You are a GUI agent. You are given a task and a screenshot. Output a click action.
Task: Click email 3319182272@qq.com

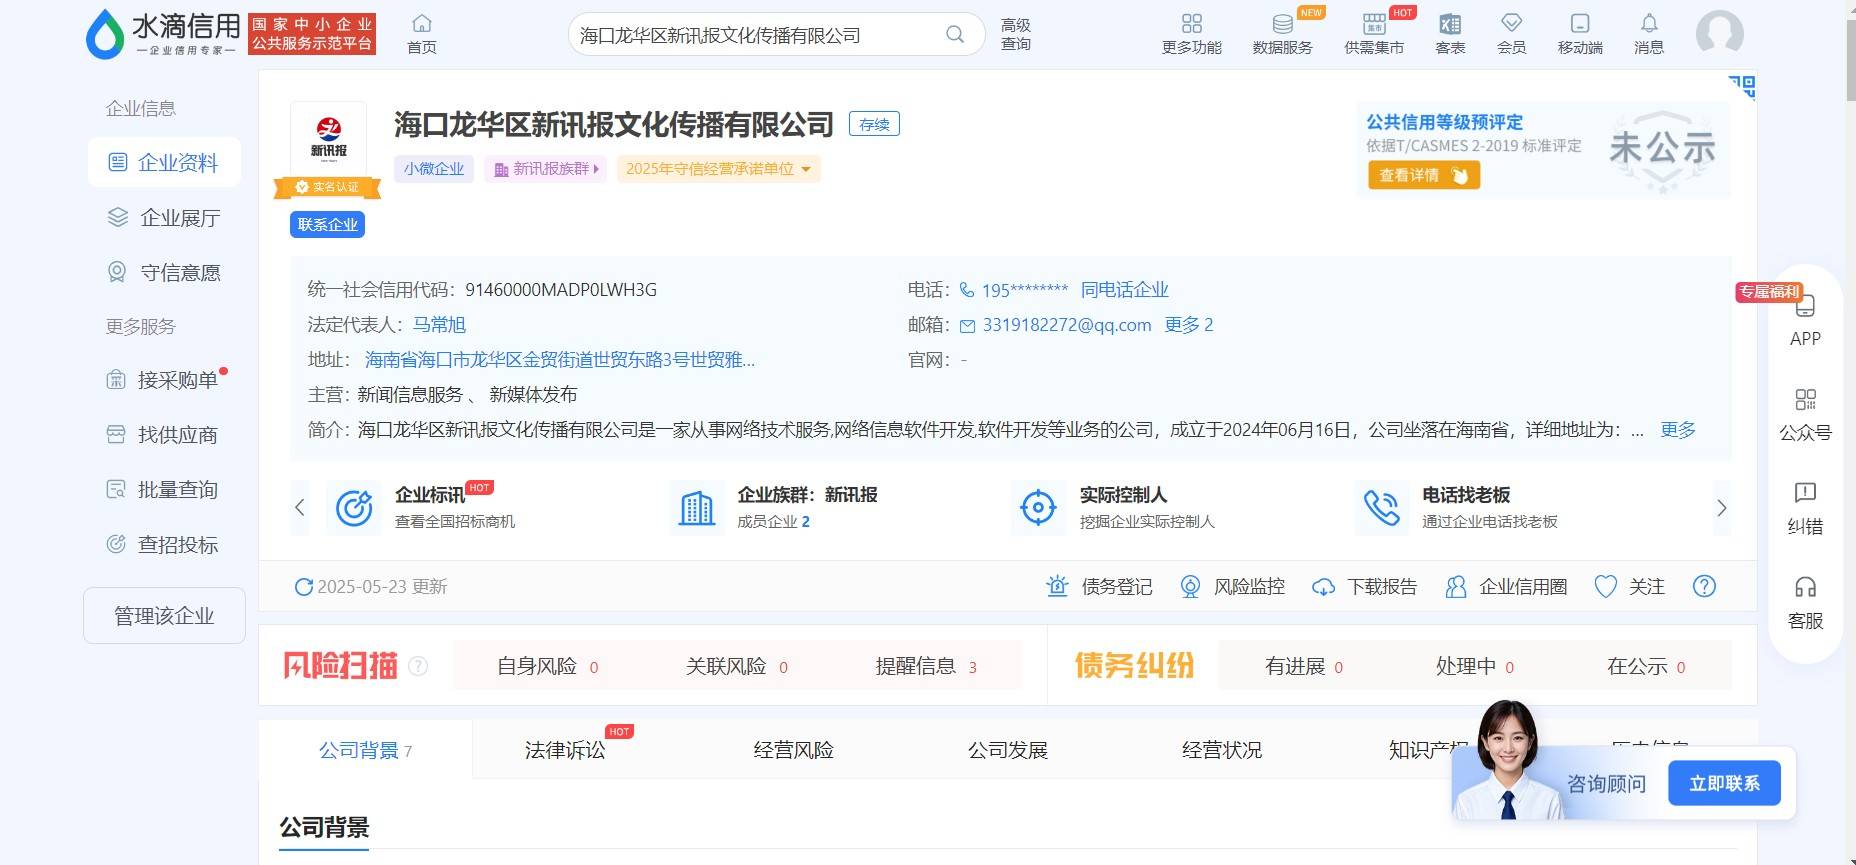tap(1067, 325)
